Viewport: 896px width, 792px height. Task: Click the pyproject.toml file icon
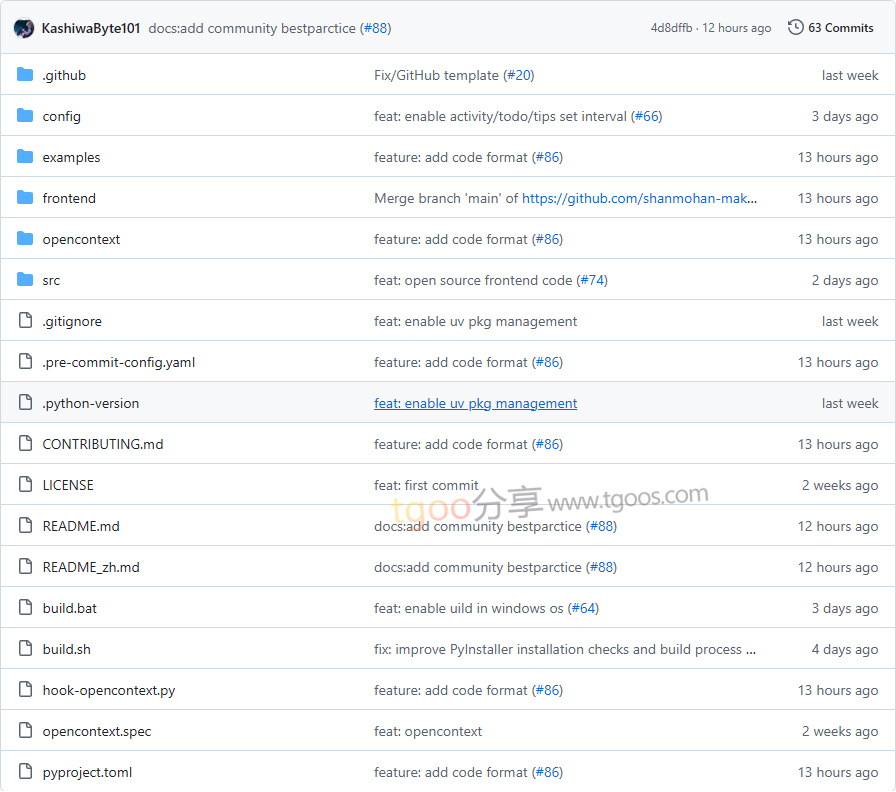pyautogui.click(x=25, y=772)
